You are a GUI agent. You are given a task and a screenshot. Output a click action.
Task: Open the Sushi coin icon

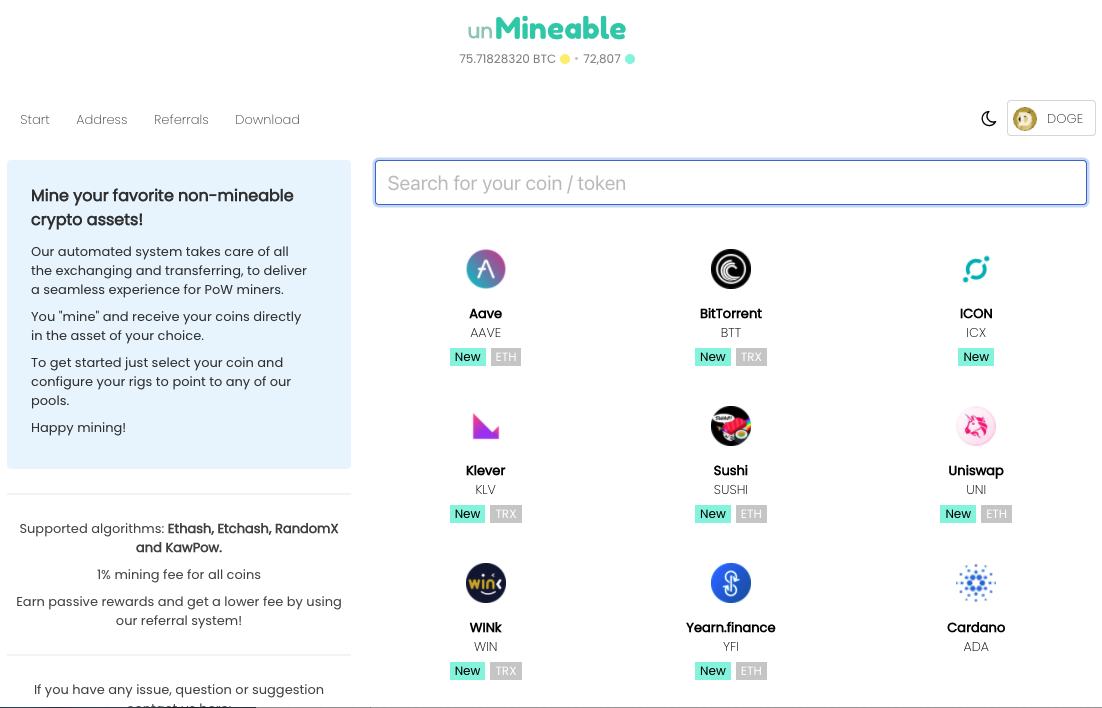click(x=730, y=426)
